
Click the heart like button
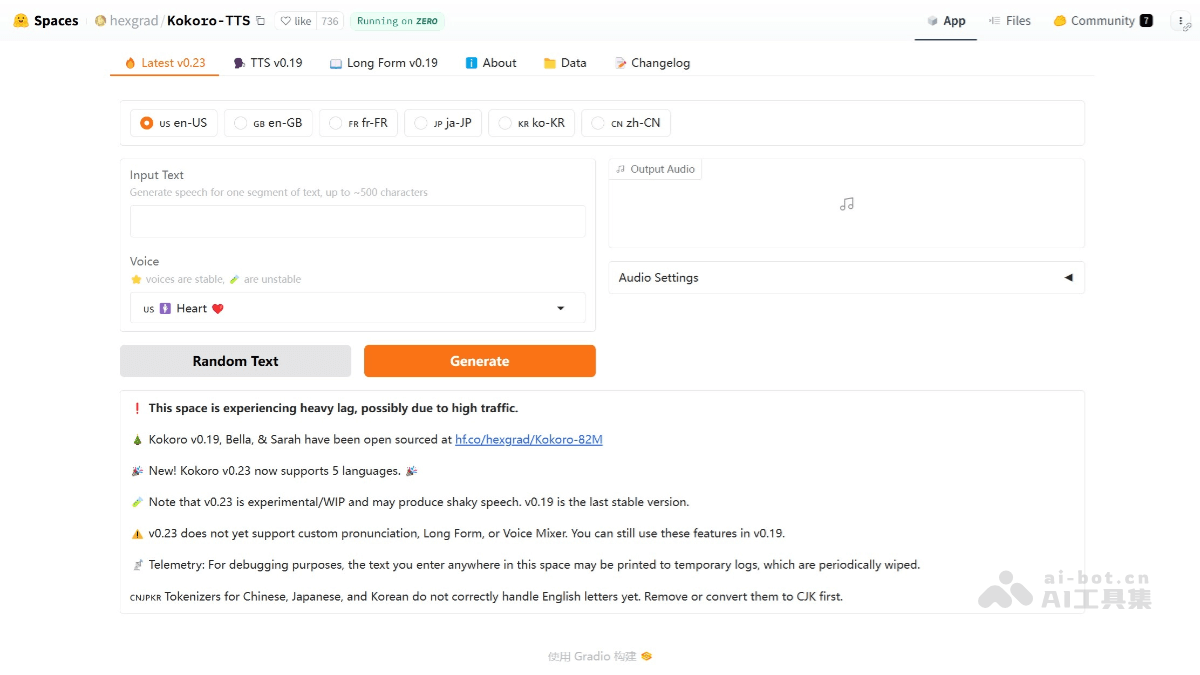click(295, 21)
